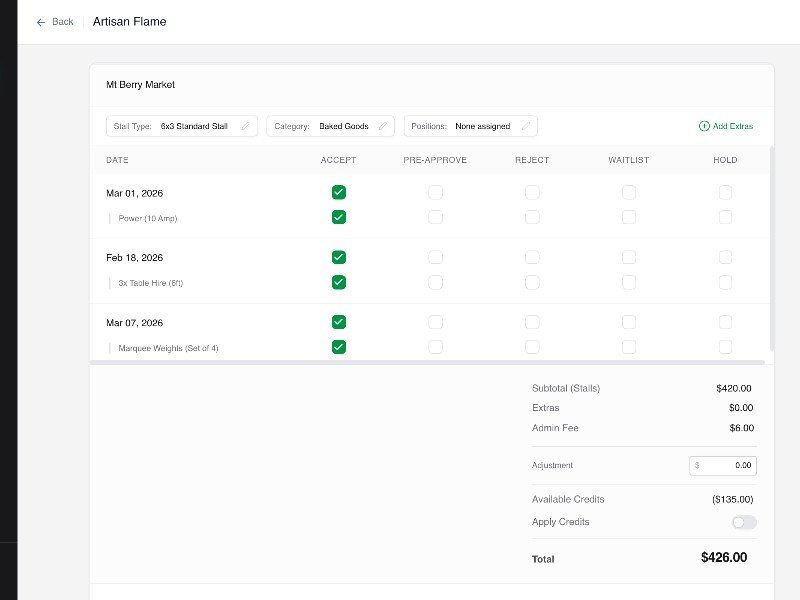Check Waitlist for Mar 07, 2026
This screenshot has width=800, height=600.
click(x=628, y=322)
